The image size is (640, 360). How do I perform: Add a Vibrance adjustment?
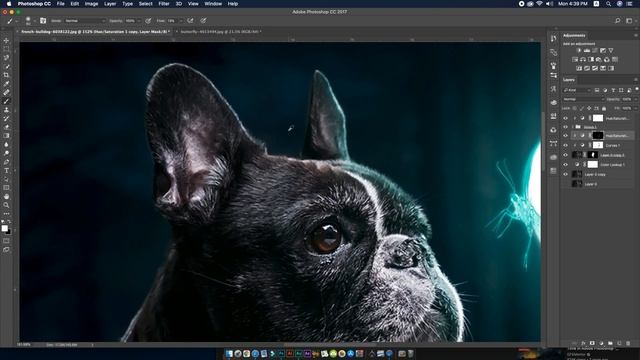coord(611,51)
